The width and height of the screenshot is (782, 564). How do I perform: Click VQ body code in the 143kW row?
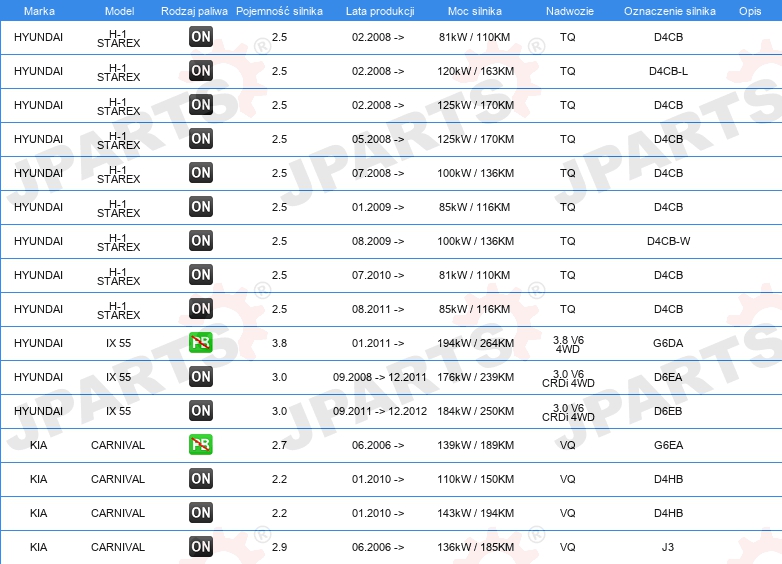tap(568, 513)
